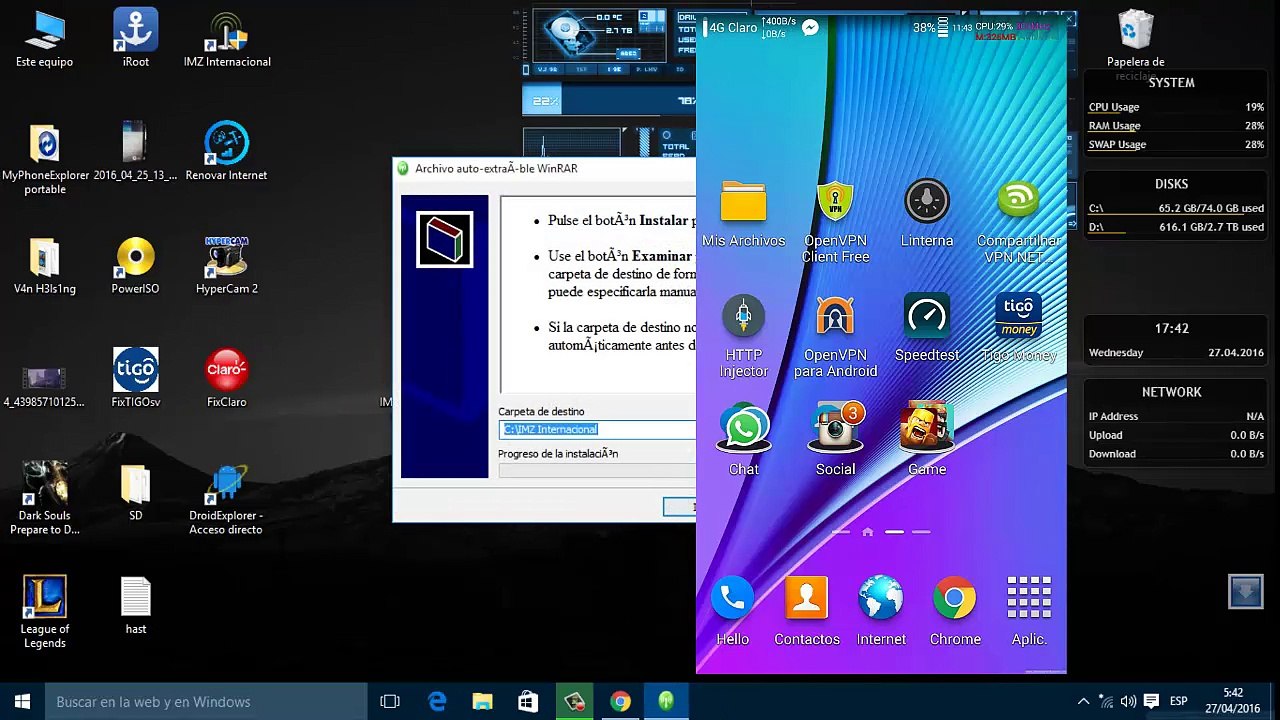This screenshot has height=720, width=1280.
Task: Open the volume control in system tray
Action: click(x=1128, y=702)
